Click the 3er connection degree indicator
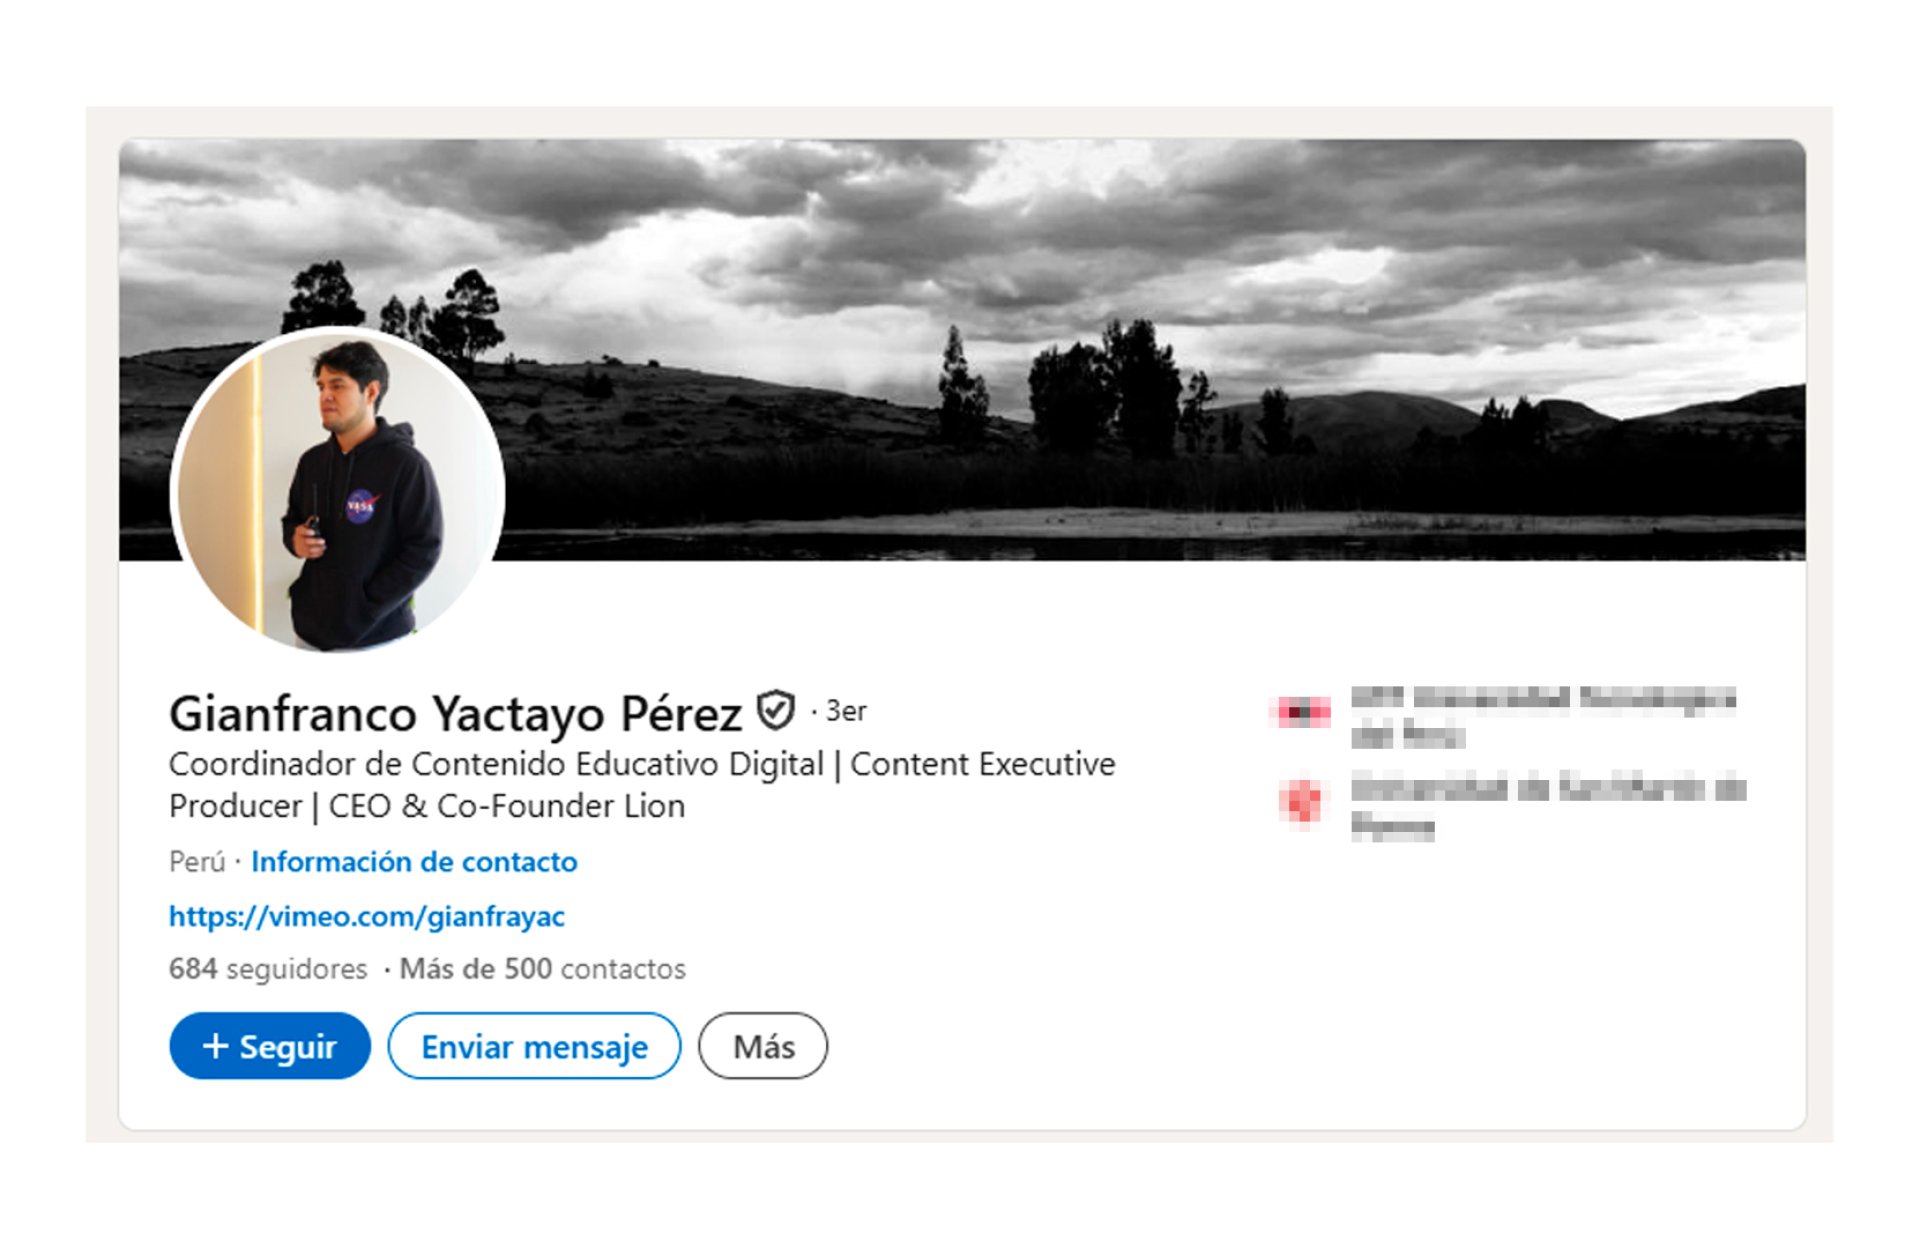 coord(845,711)
